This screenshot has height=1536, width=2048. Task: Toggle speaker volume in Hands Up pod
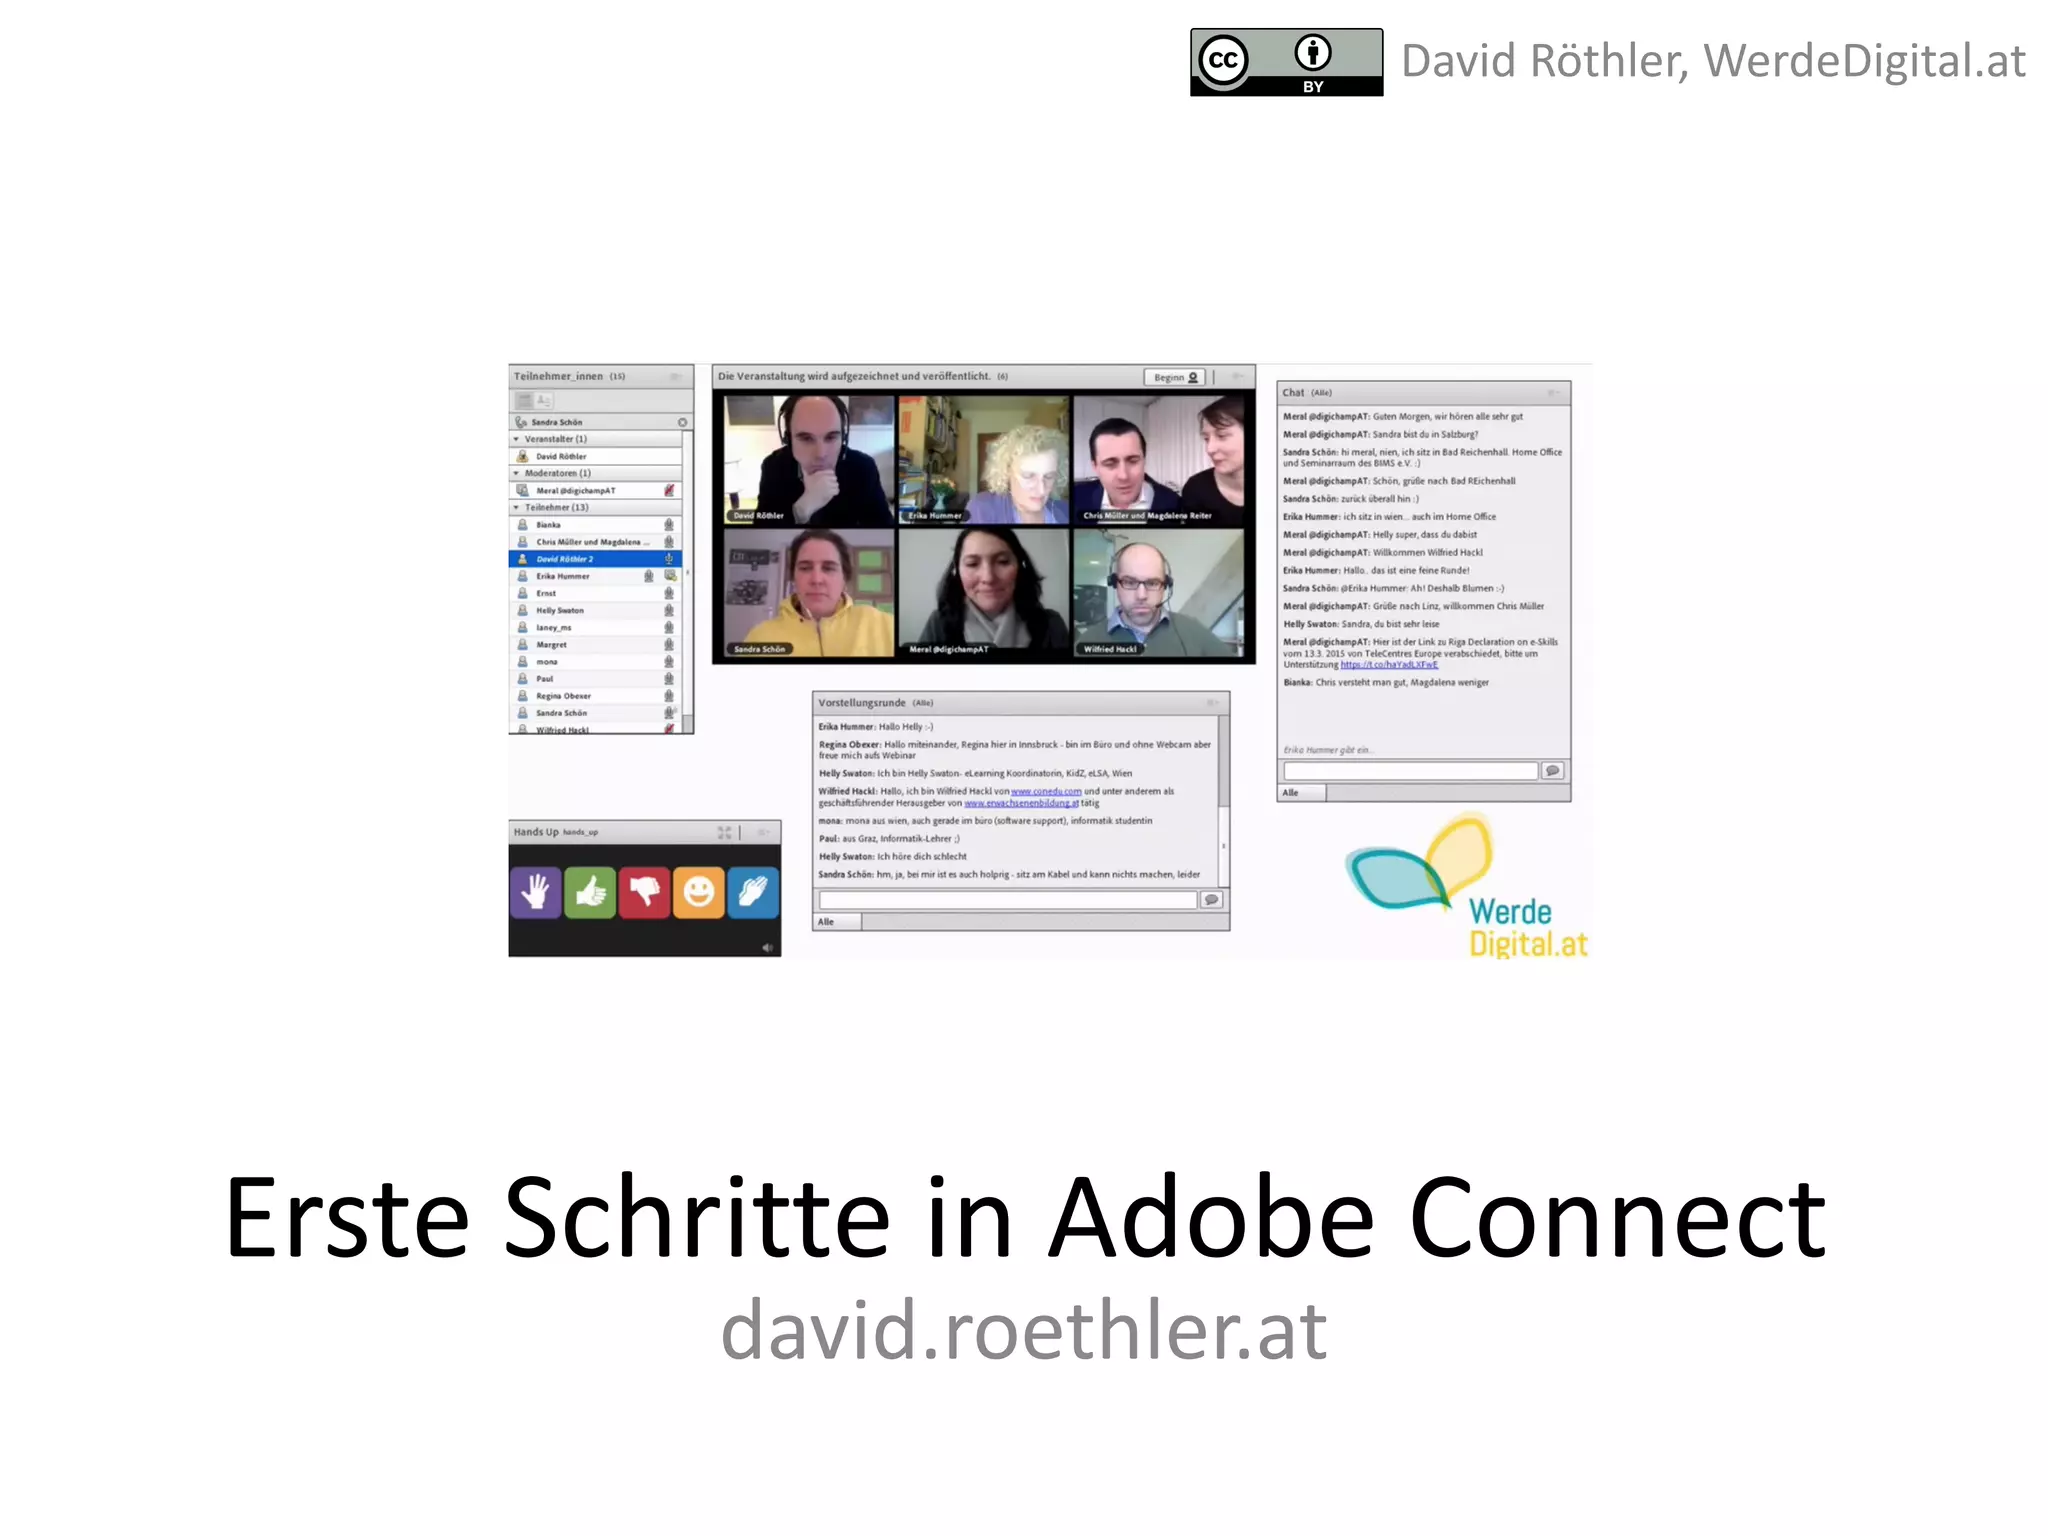coord(767,947)
